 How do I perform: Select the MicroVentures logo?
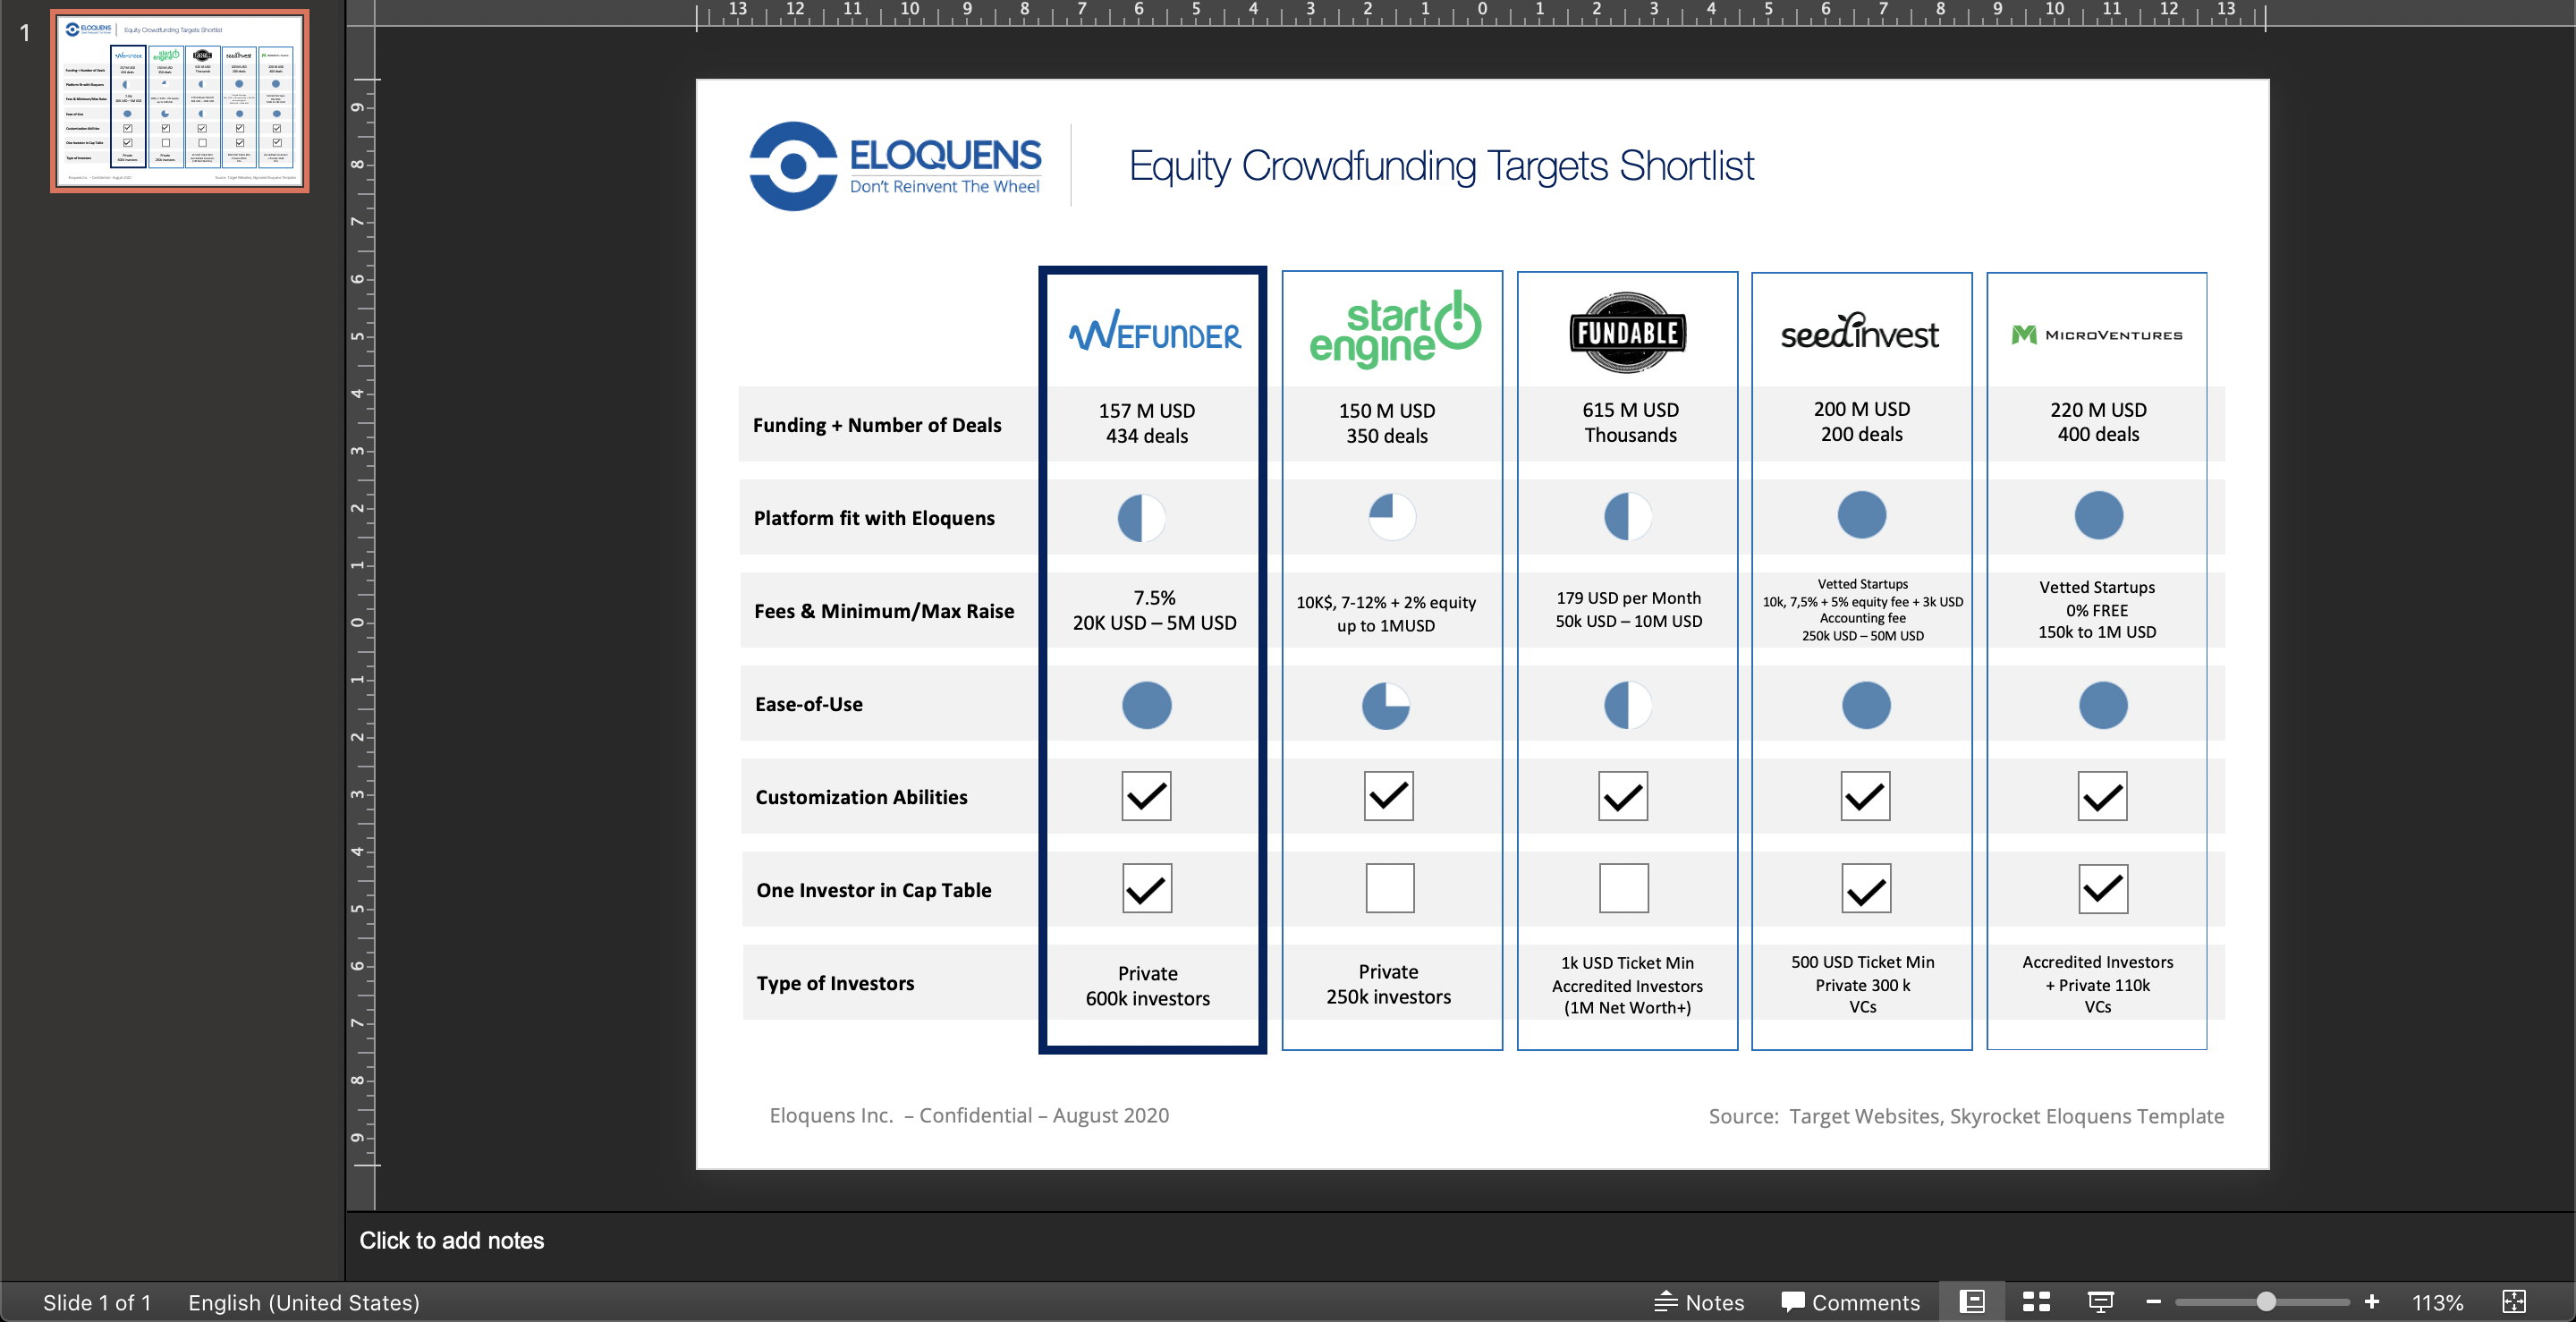(2097, 334)
